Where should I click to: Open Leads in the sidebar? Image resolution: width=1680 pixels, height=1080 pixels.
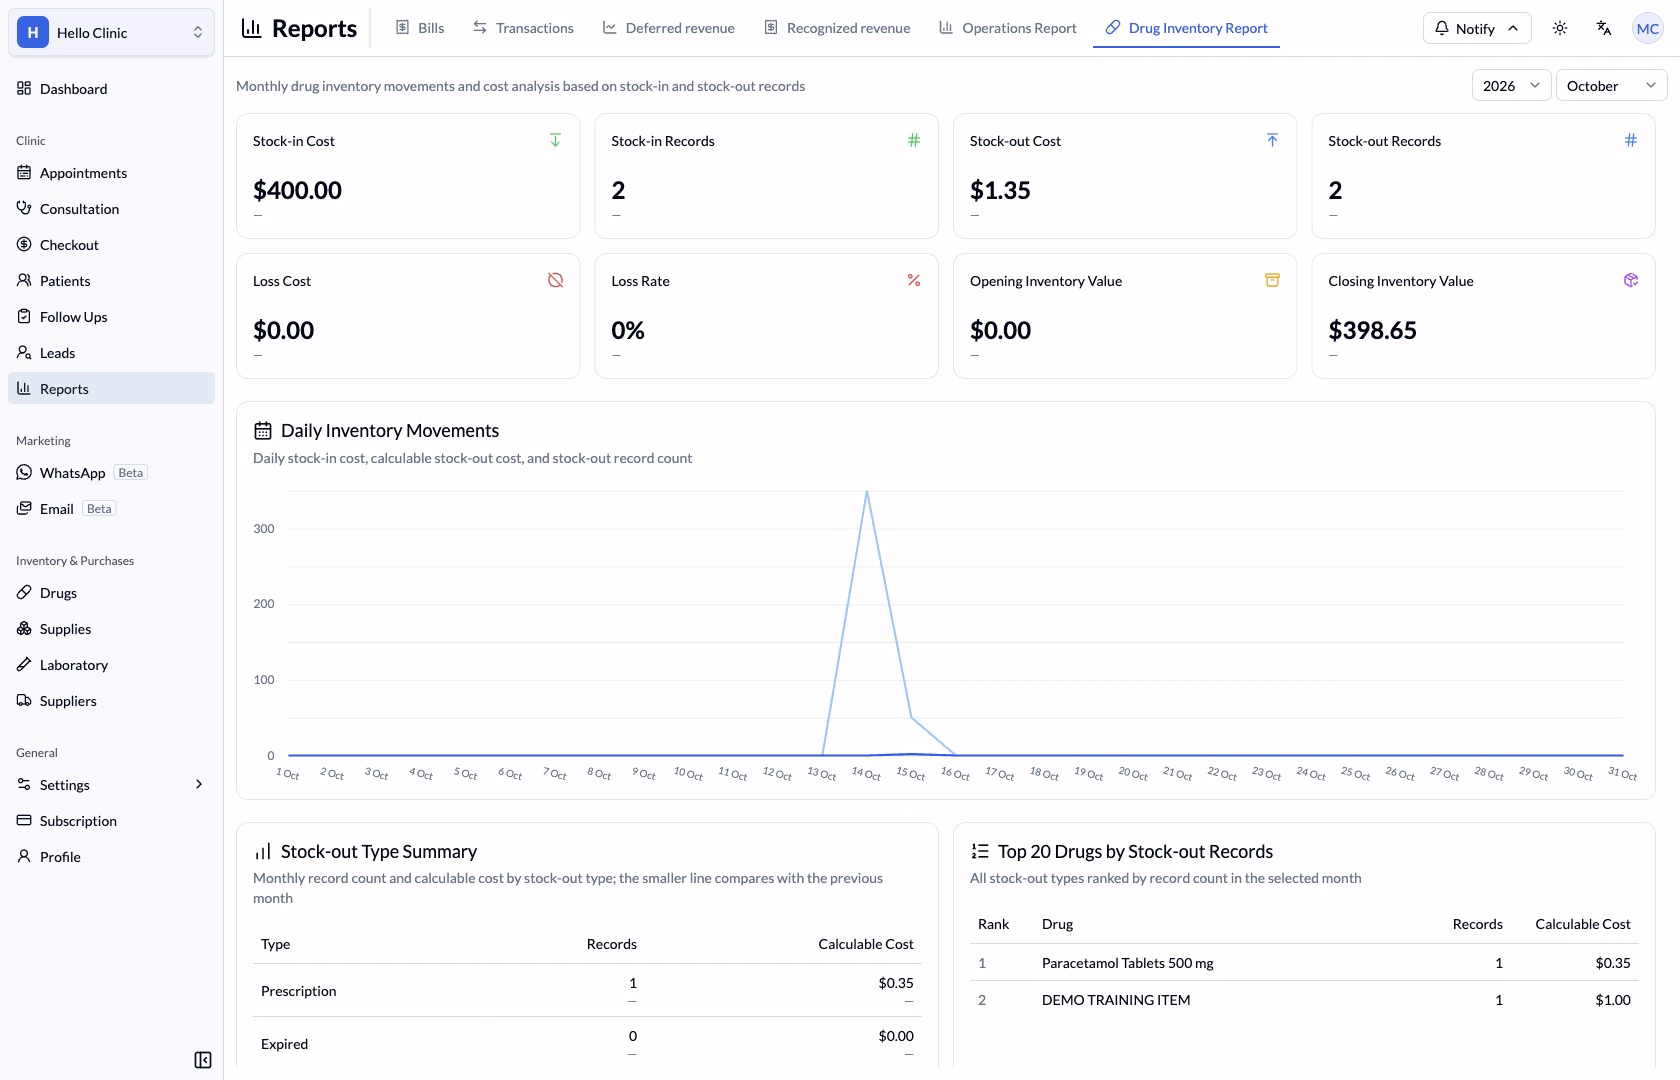[x=111, y=353]
